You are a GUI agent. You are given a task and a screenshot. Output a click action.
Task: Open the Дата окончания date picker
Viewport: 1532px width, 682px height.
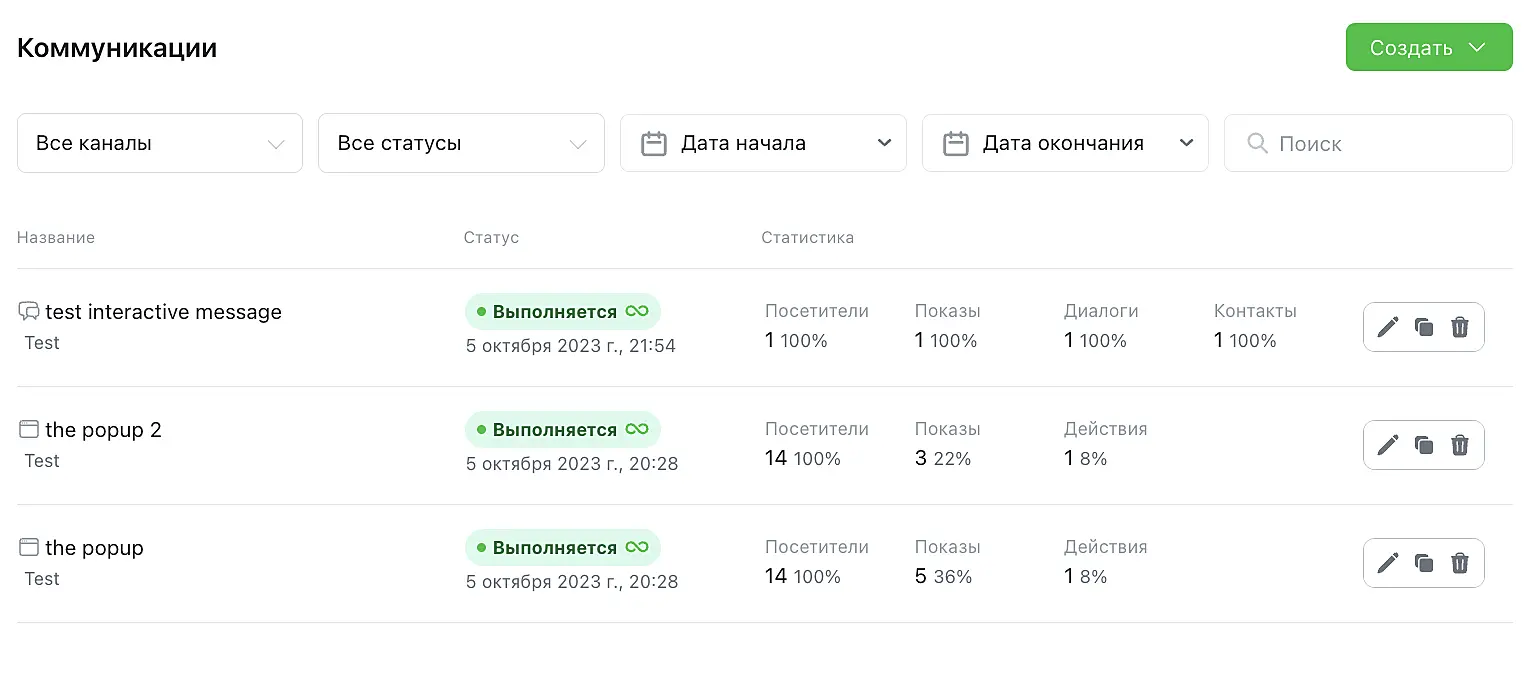point(1065,143)
